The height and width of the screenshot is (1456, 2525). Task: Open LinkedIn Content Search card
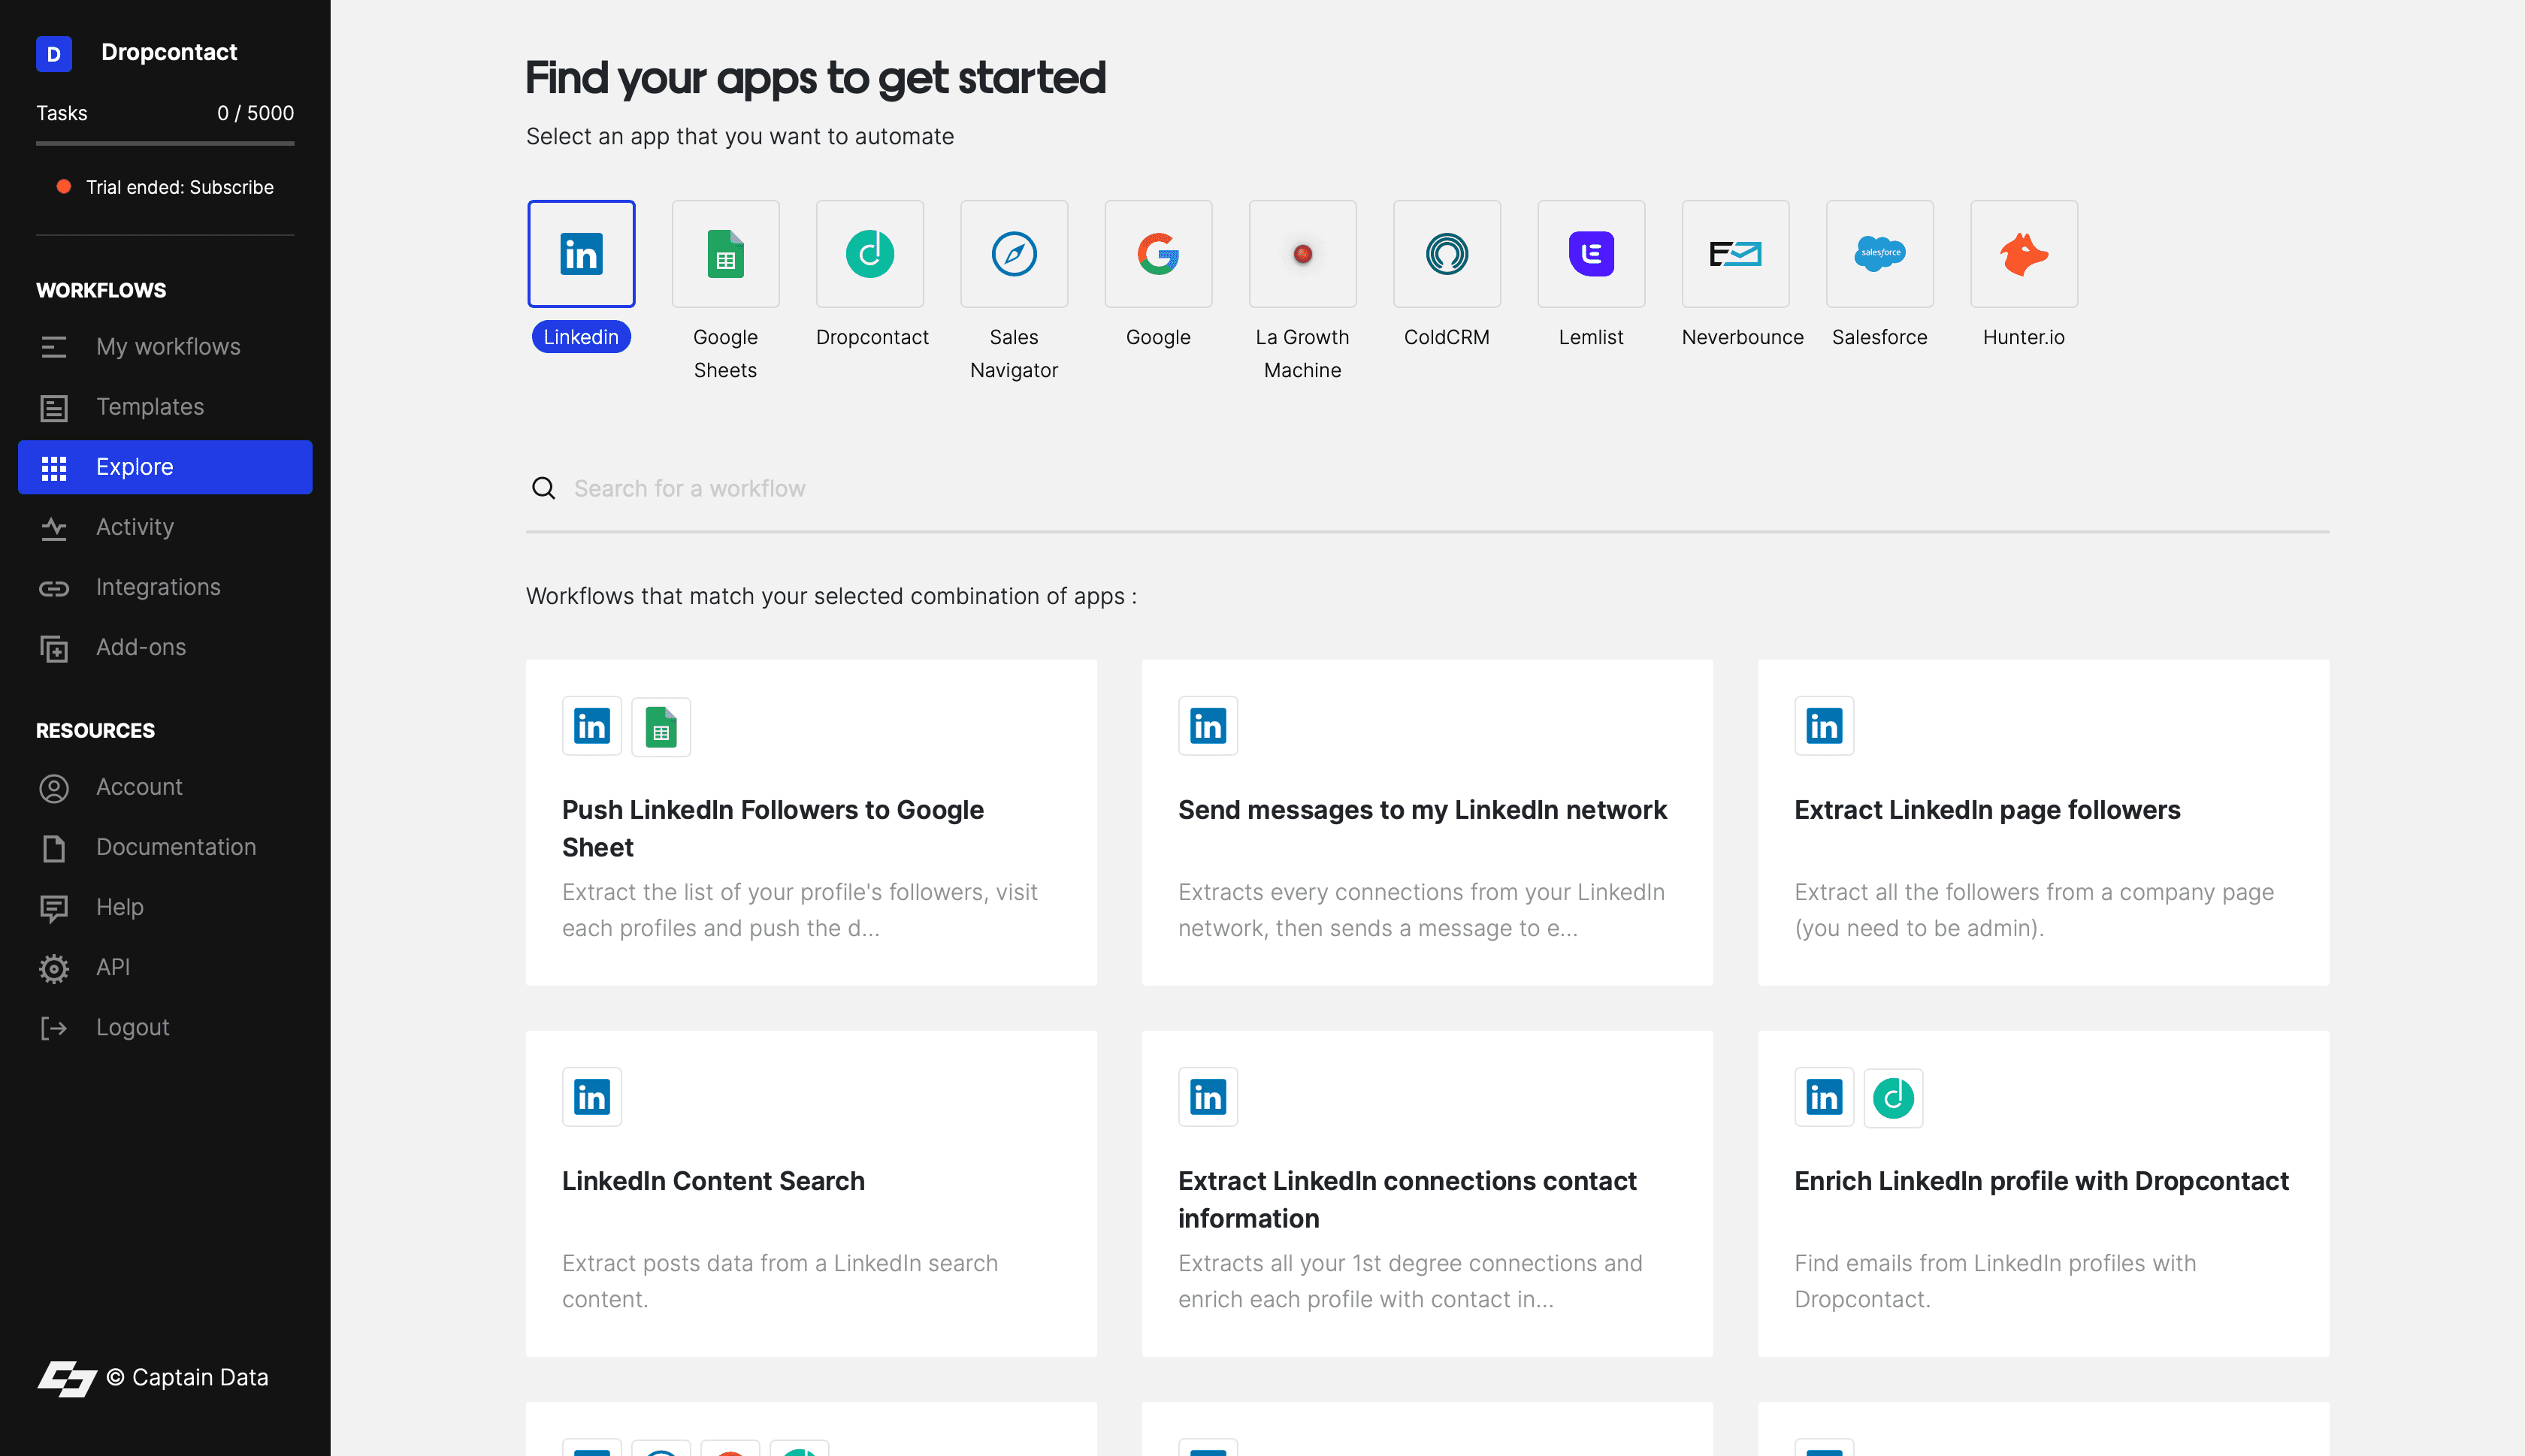click(811, 1193)
